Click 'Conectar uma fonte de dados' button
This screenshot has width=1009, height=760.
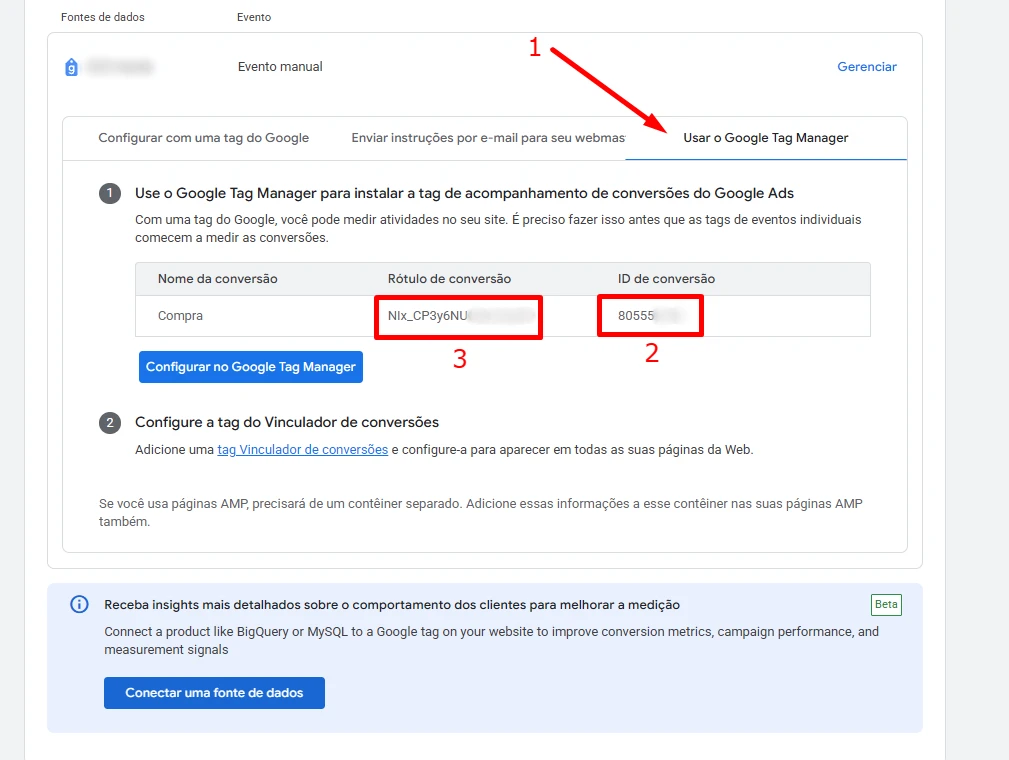coord(214,692)
